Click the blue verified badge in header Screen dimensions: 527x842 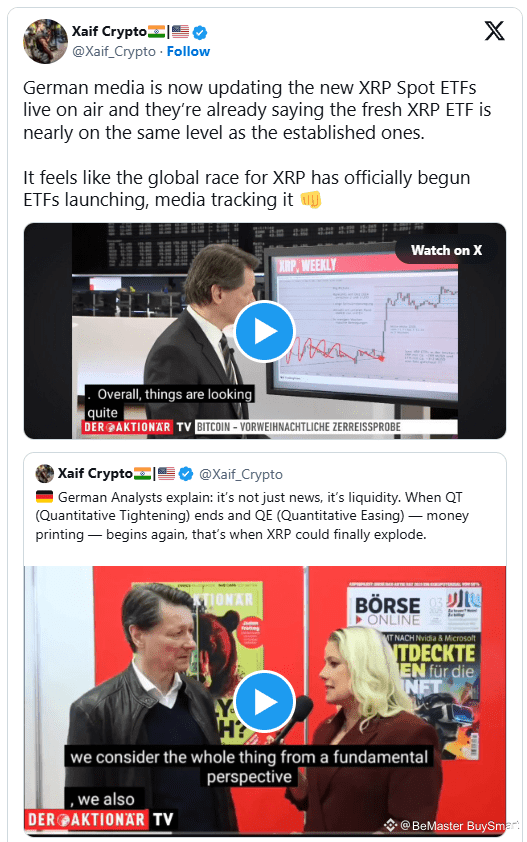[200, 33]
